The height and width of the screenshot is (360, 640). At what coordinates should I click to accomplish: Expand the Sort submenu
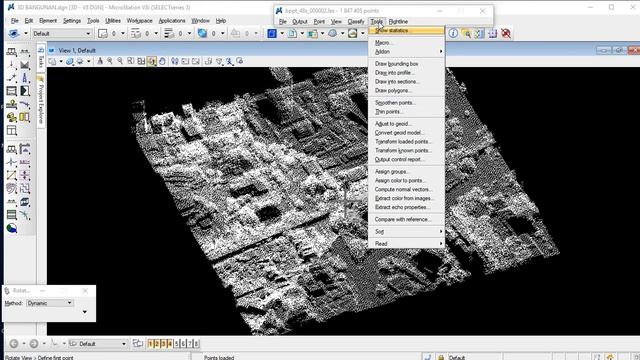tap(406, 232)
